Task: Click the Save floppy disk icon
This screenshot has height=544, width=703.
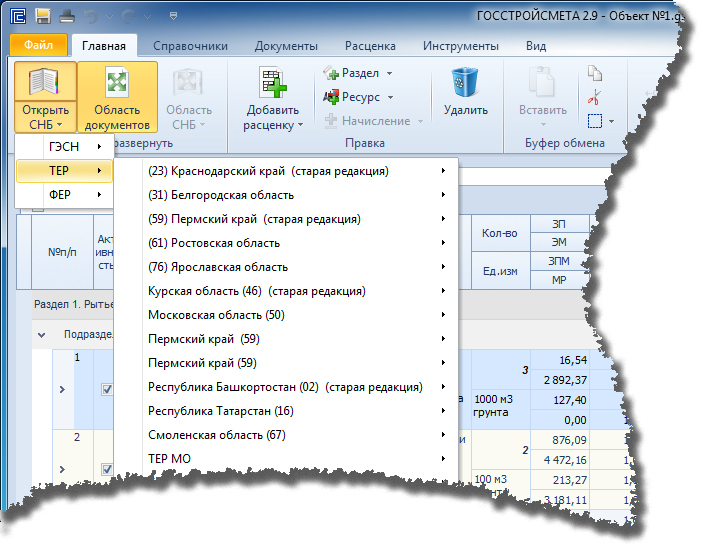Action: point(43,17)
